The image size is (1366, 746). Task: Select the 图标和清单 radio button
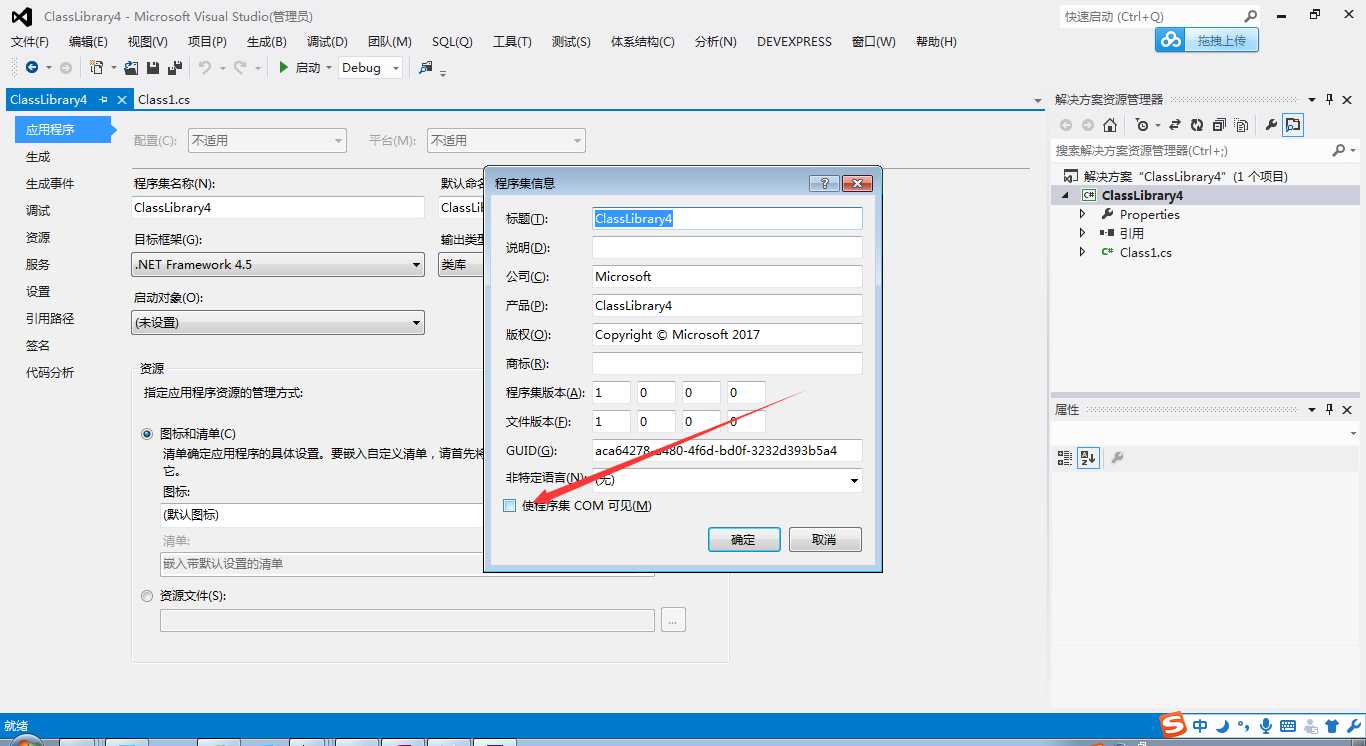point(147,434)
